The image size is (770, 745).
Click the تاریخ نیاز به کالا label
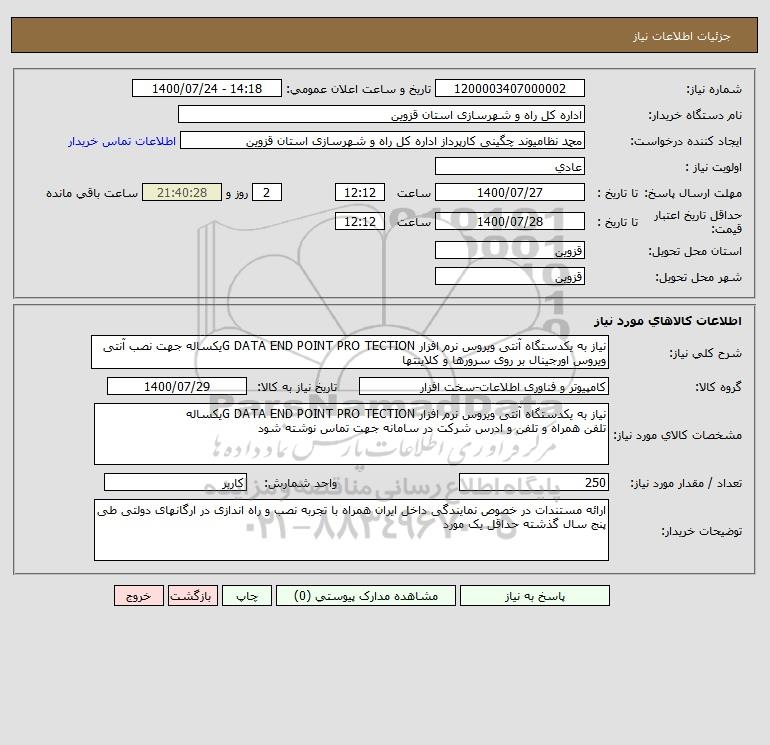(297, 387)
